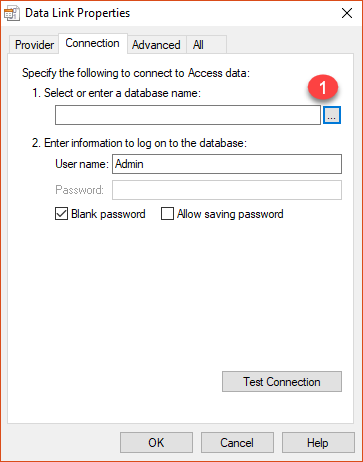Click the Allow saving password label
This screenshot has height=462, width=363.
pos(230,214)
